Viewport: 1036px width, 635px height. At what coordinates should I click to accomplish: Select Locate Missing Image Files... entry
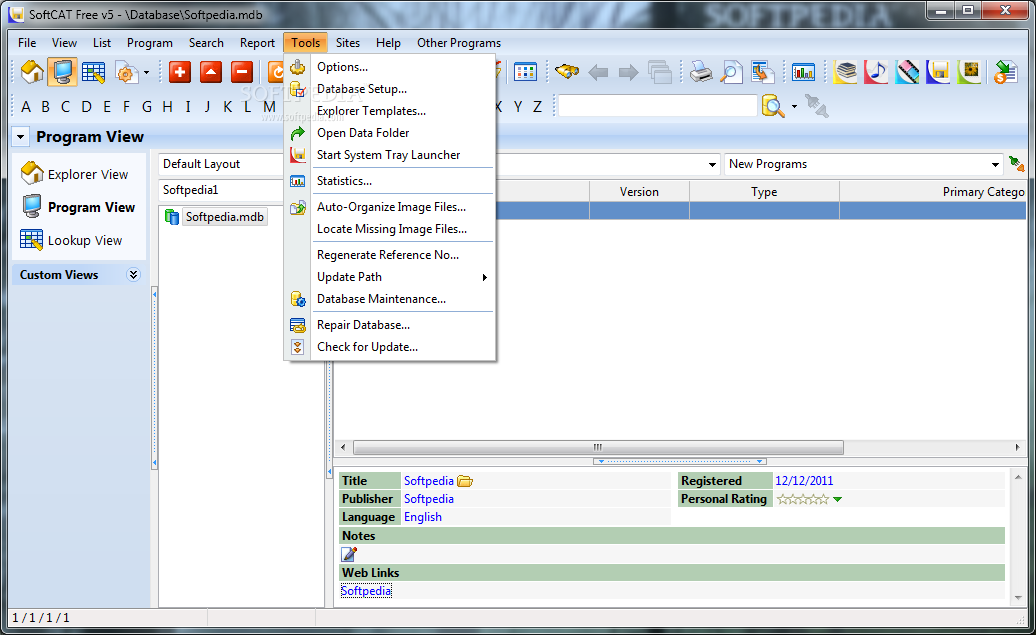[x=392, y=229]
